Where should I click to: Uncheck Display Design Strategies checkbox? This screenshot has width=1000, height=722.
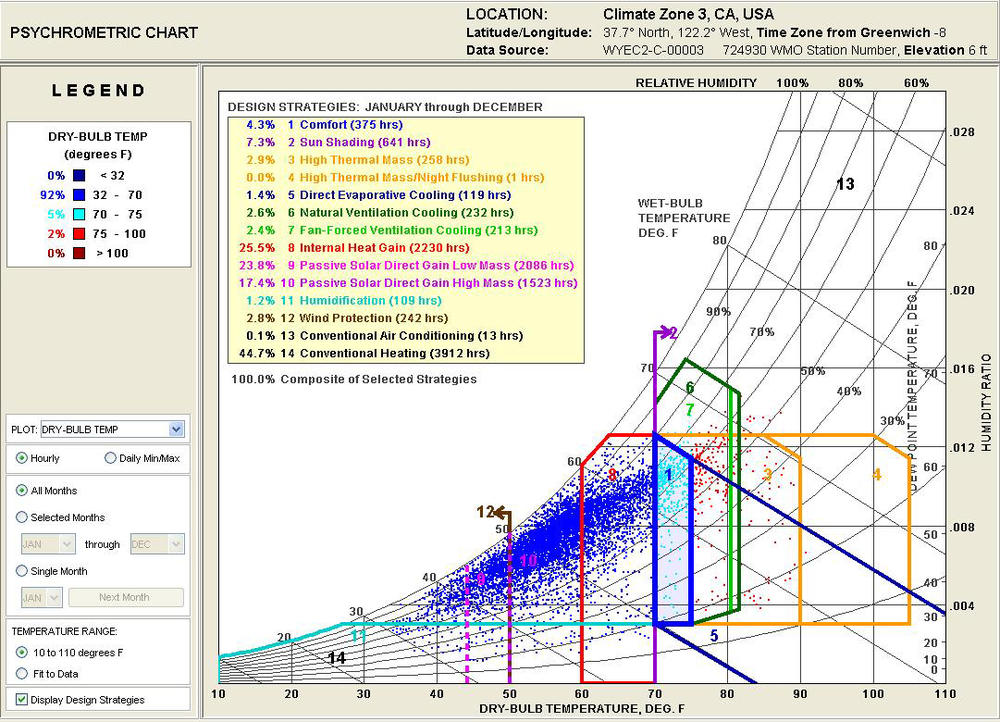coord(22,700)
